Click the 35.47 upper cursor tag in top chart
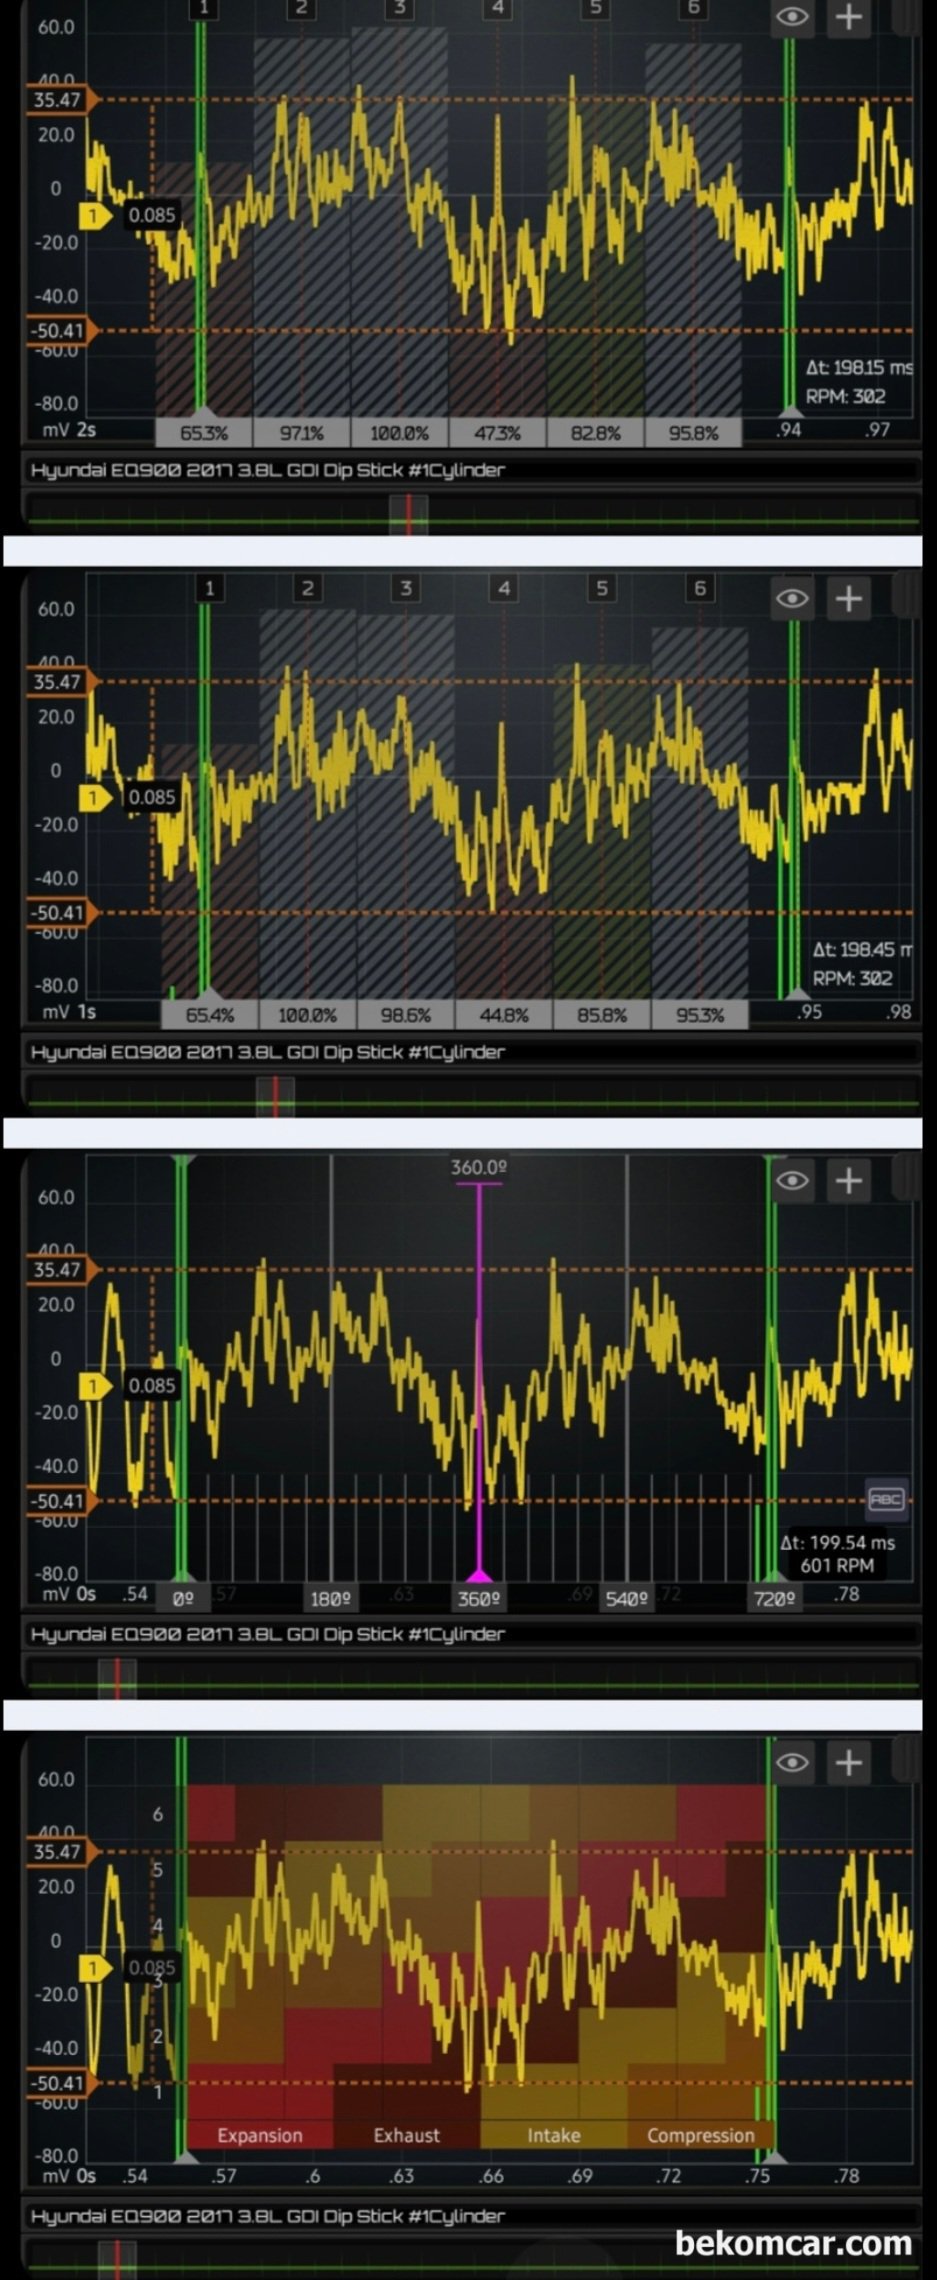Viewport: 937px width, 2280px height. click(62, 100)
